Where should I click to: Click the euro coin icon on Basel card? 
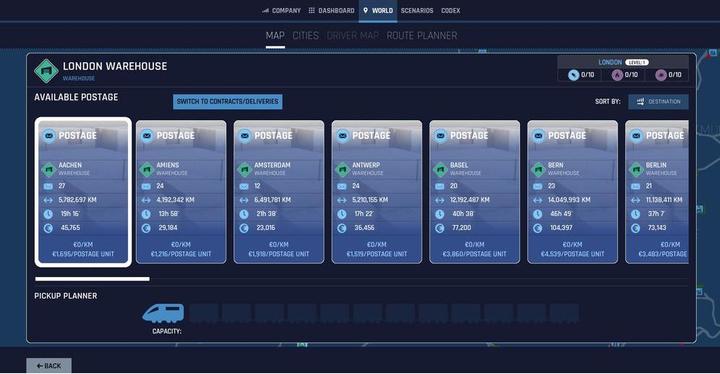click(x=439, y=228)
